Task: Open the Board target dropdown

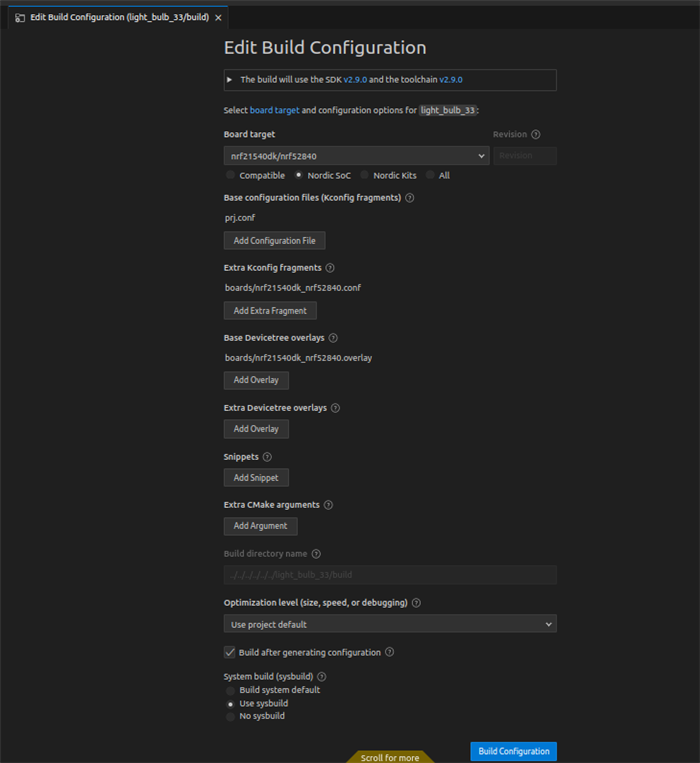Action: pos(357,156)
